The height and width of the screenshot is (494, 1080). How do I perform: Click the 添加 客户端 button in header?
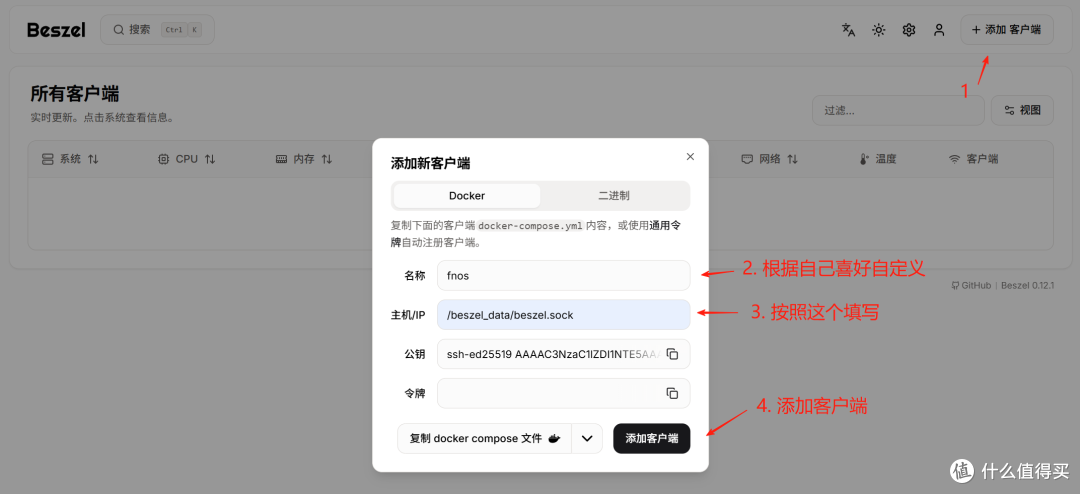tap(1006, 30)
